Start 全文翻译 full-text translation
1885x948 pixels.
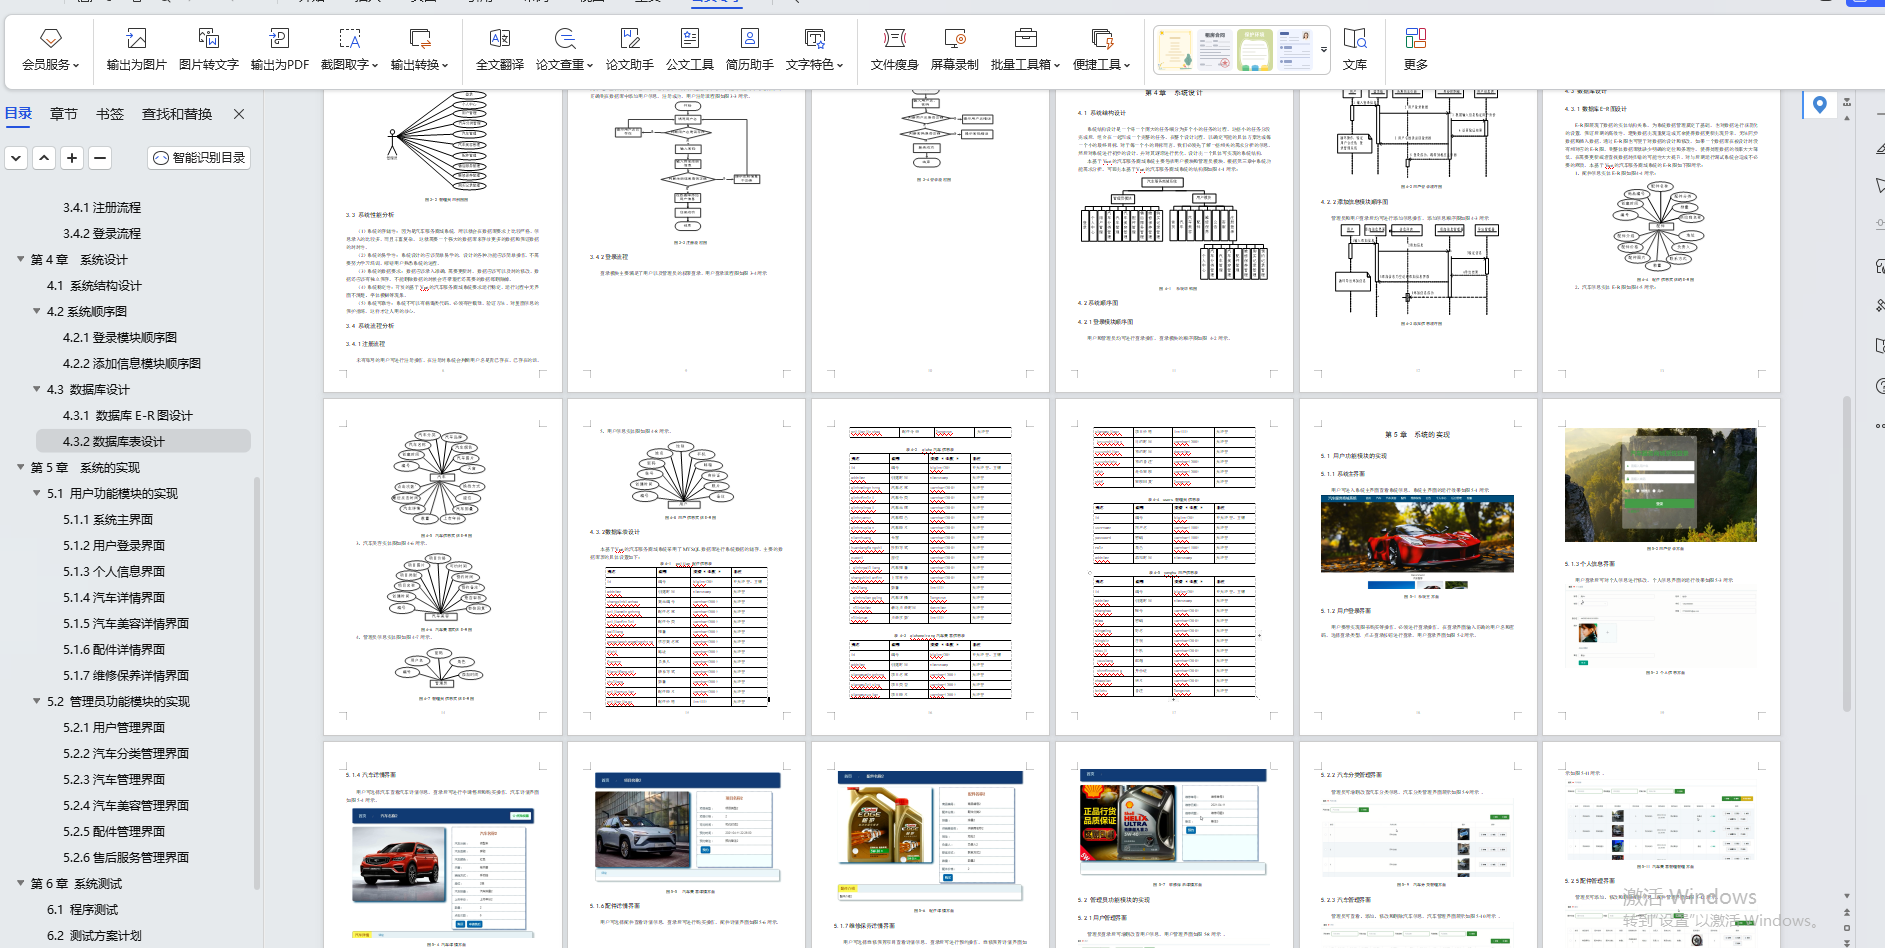pyautogui.click(x=500, y=49)
